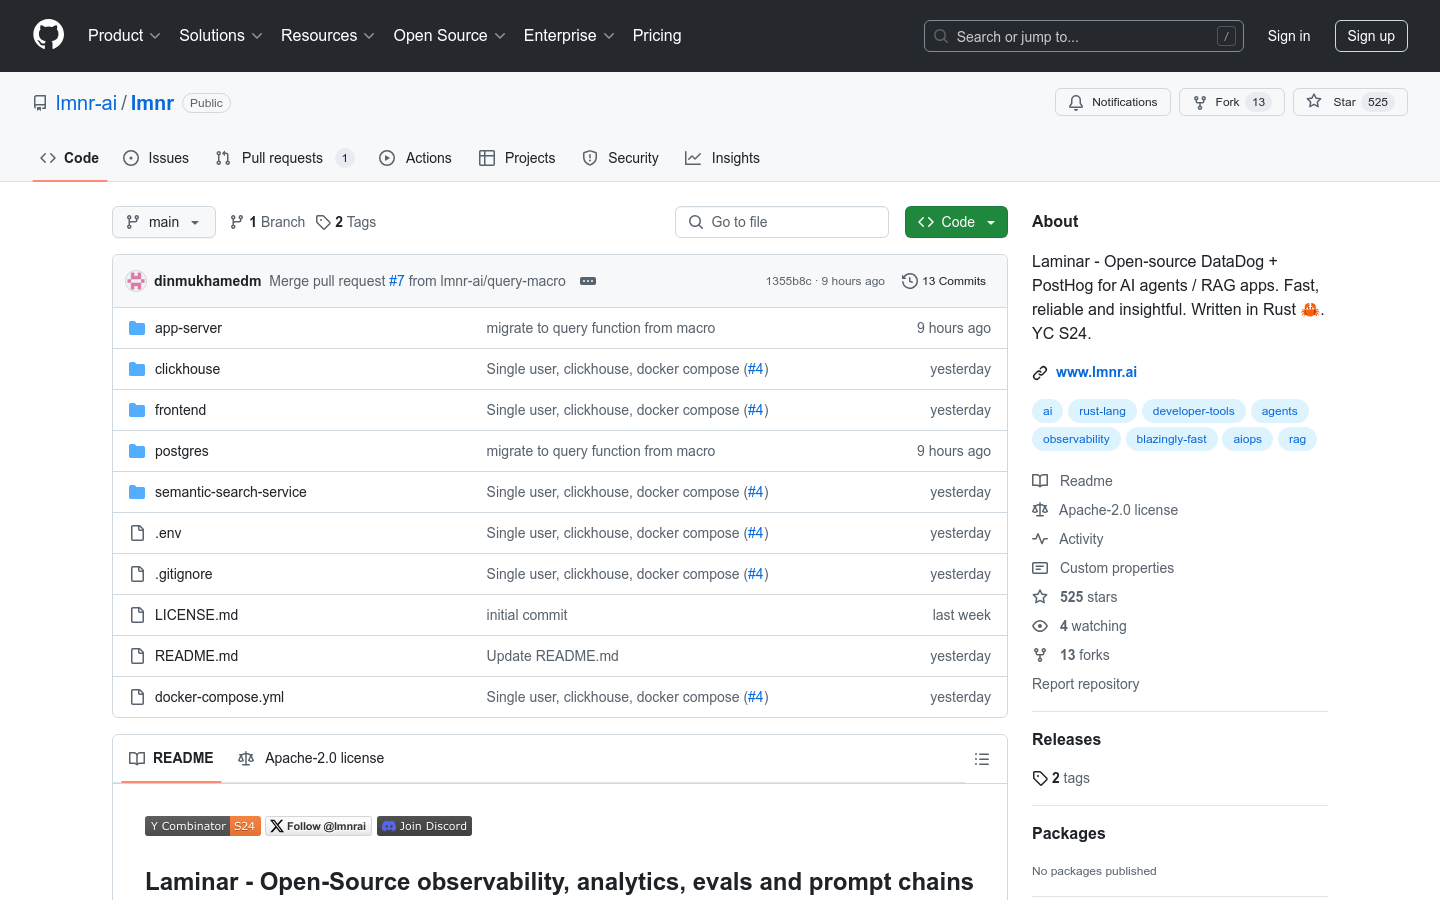The image size is (1440, 900).
Task: Click the star icon in Star button
Action: (x=1314, y=102)
